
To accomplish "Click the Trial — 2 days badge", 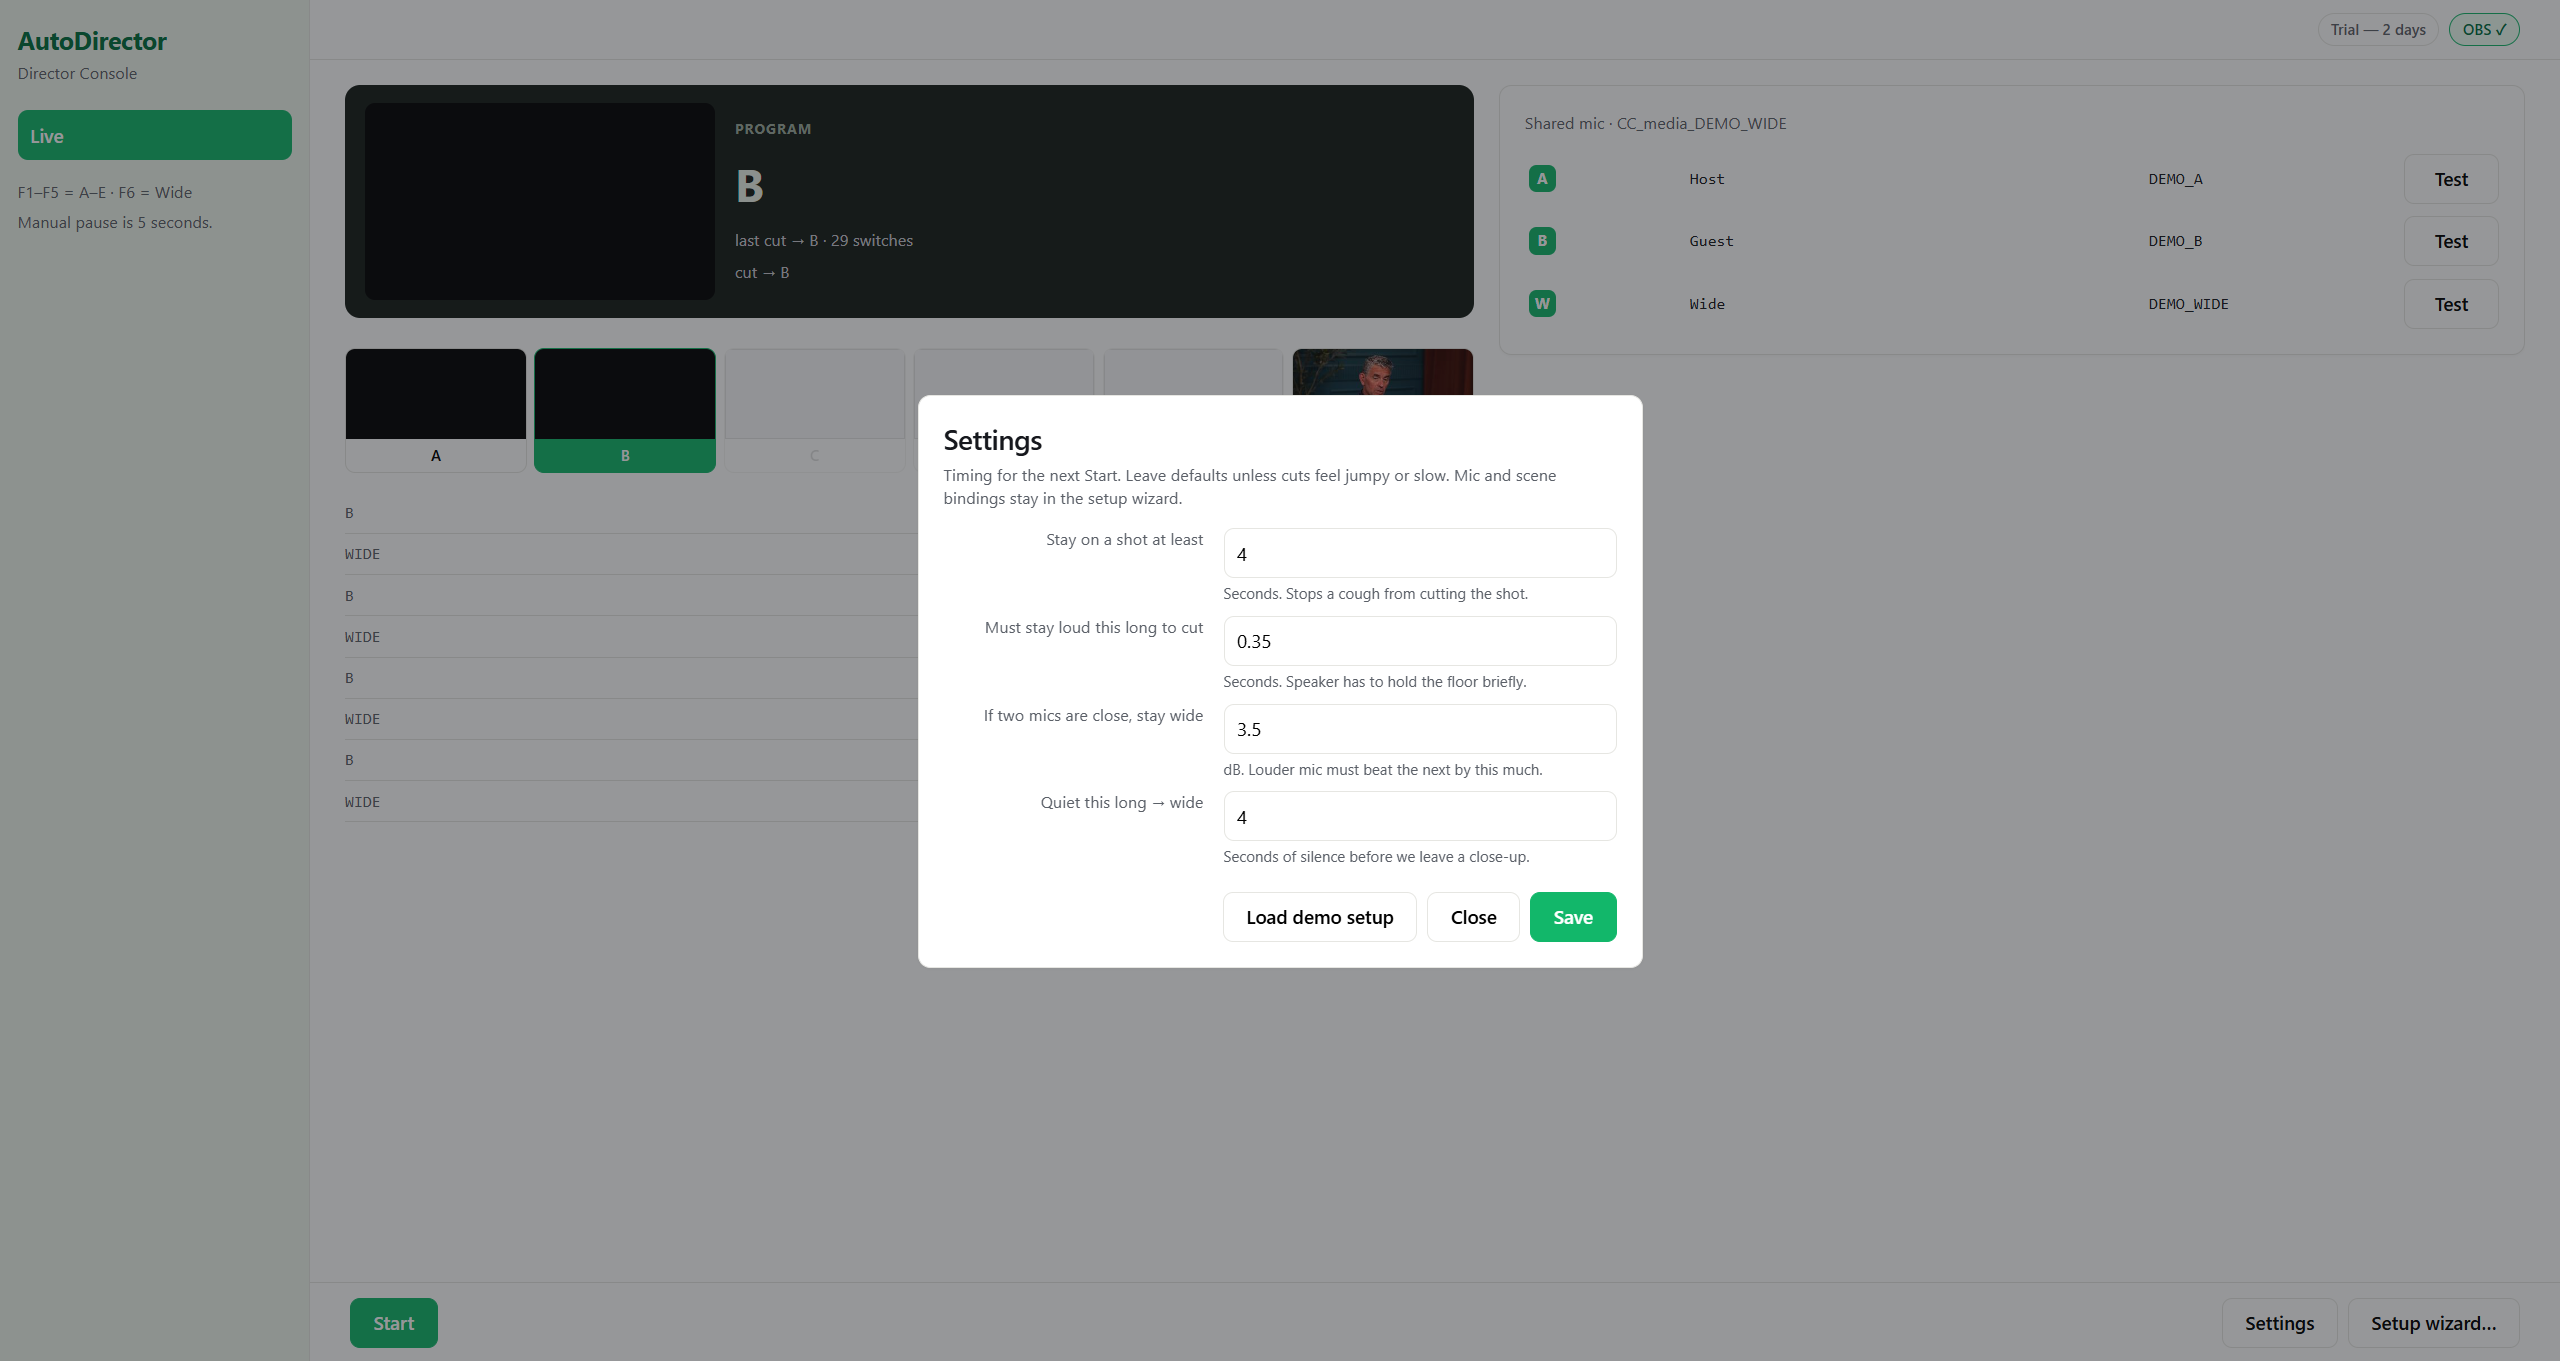I will [2378, 30].
